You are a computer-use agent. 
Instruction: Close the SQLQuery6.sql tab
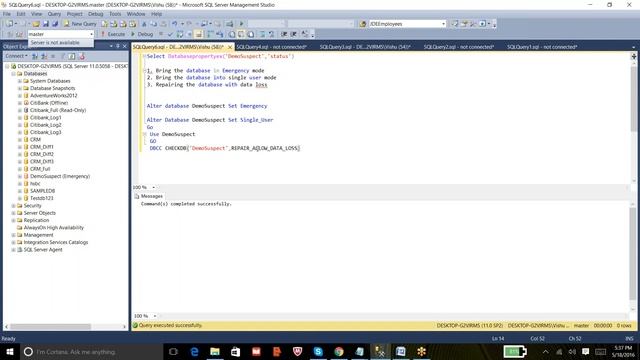point(230,47)
